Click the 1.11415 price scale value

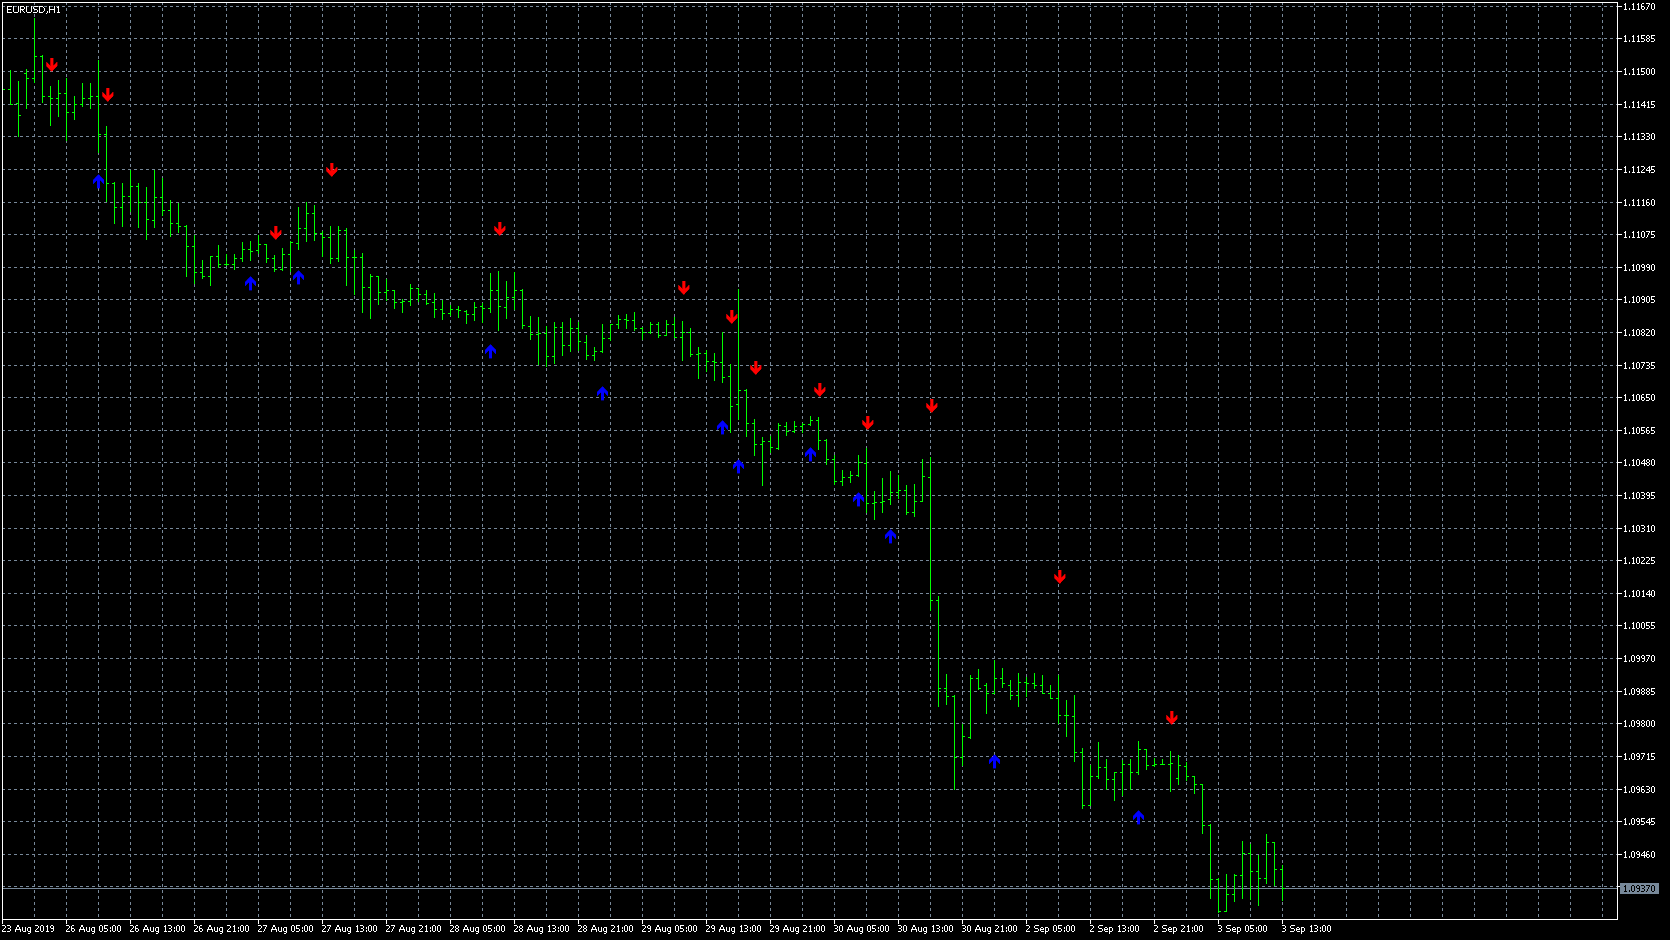click(1640, 104)
